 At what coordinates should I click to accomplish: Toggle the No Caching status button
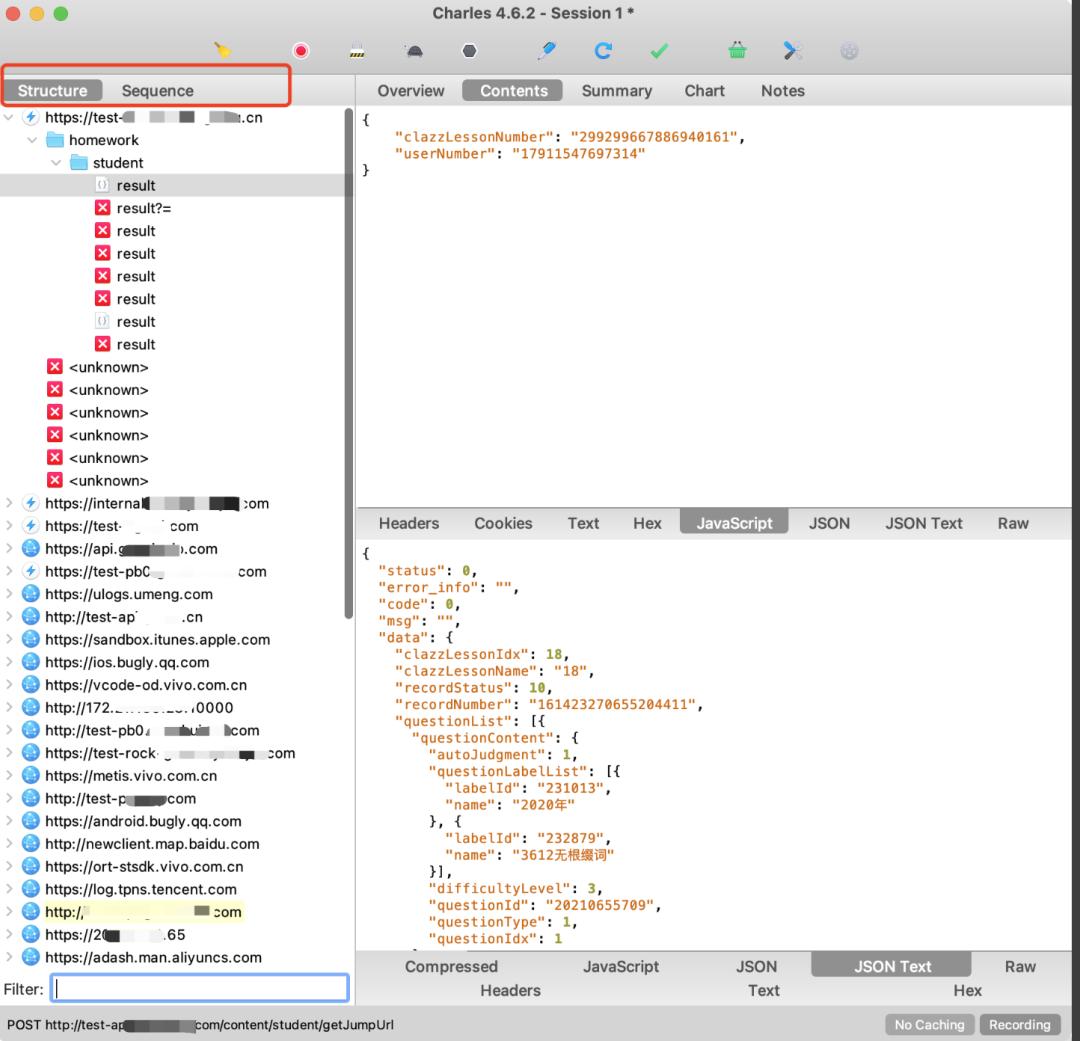pyautogui.click(x=929, y=1024)
